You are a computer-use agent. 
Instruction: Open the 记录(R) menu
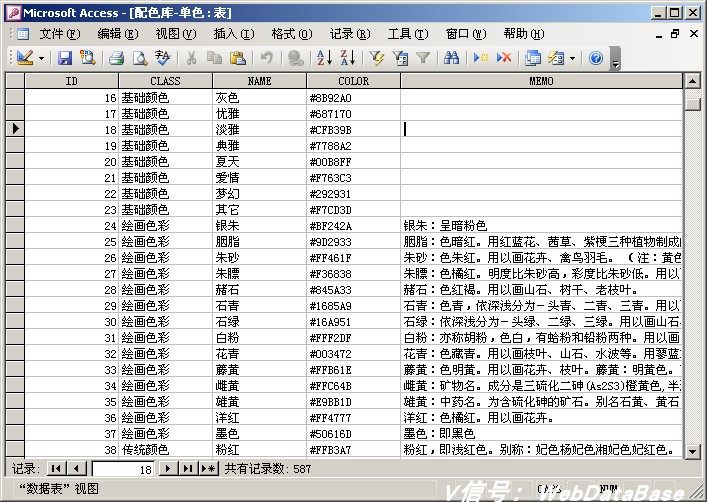point(349,34)
